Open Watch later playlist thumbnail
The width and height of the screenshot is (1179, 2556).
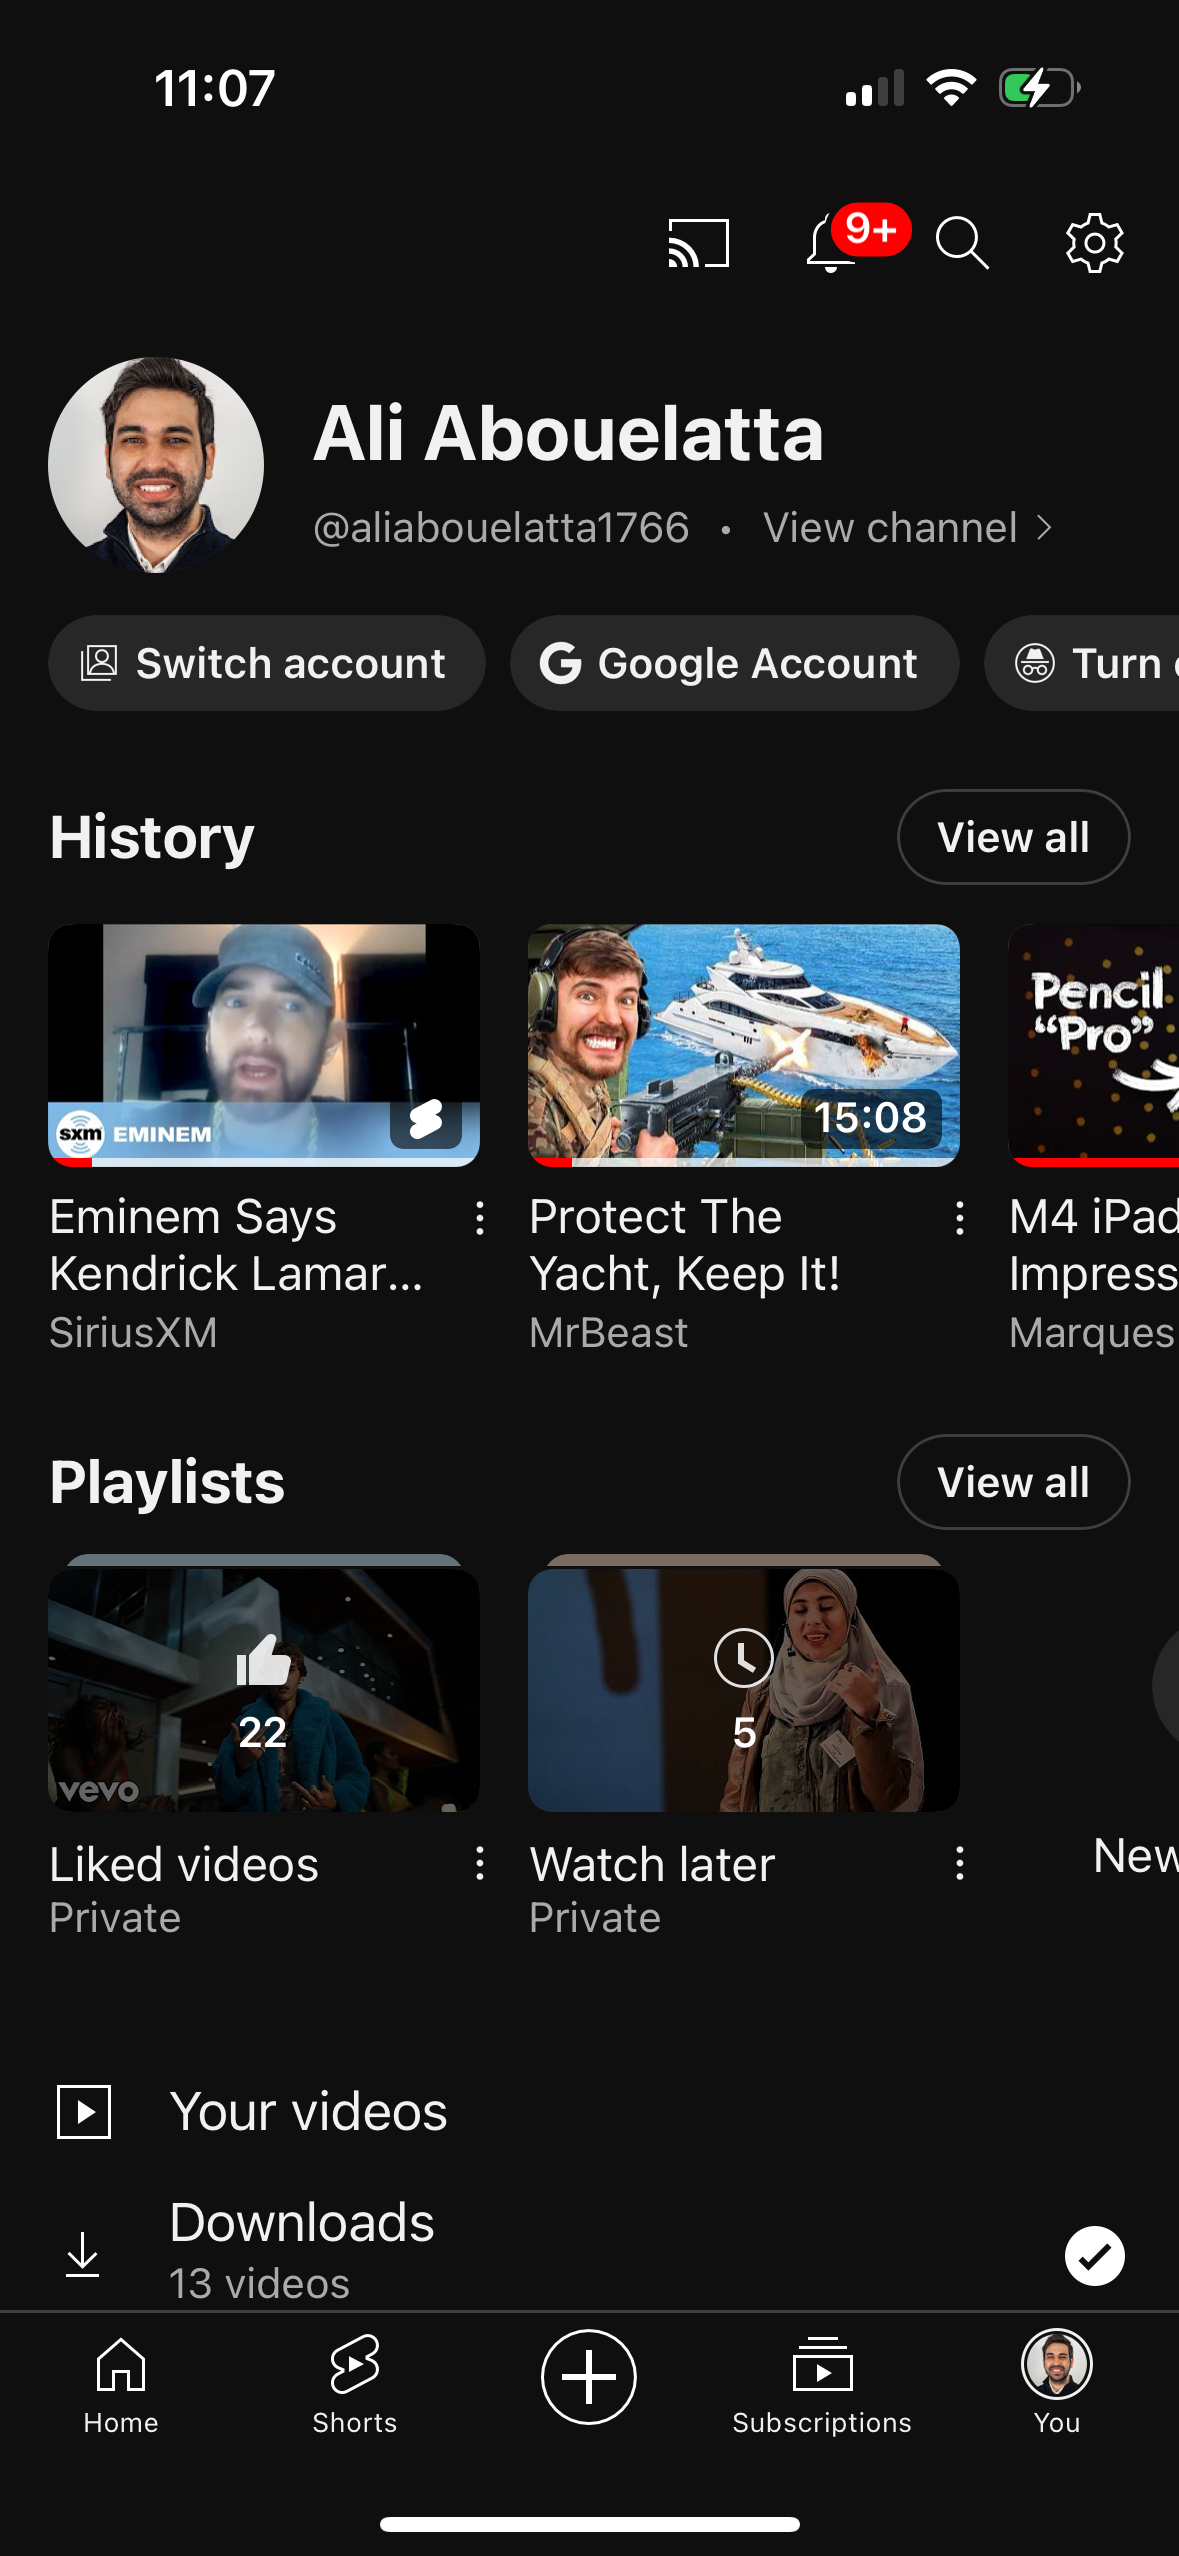point(744,1689)
